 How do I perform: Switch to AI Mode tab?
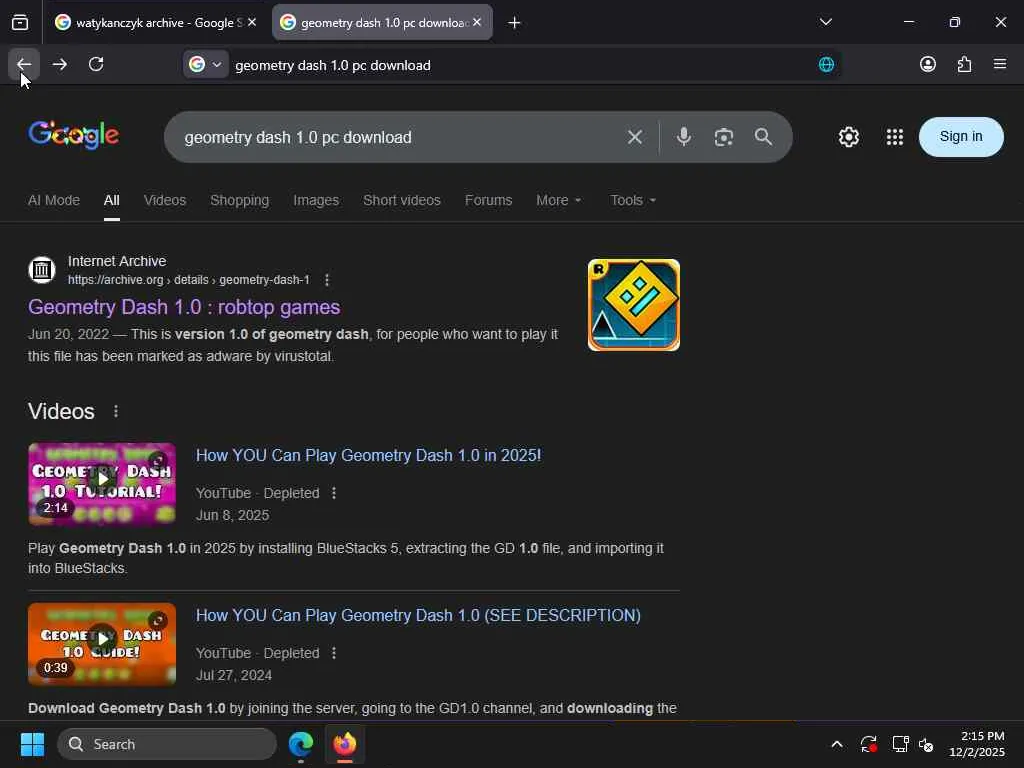pyautogui.click(x=54, y=200)
